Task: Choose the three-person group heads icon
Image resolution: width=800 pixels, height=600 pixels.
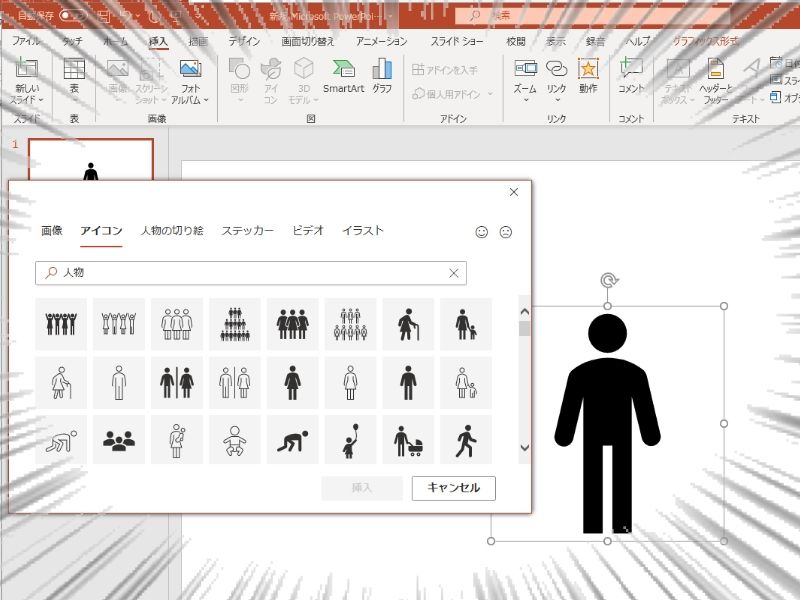Action: [119, 440]
